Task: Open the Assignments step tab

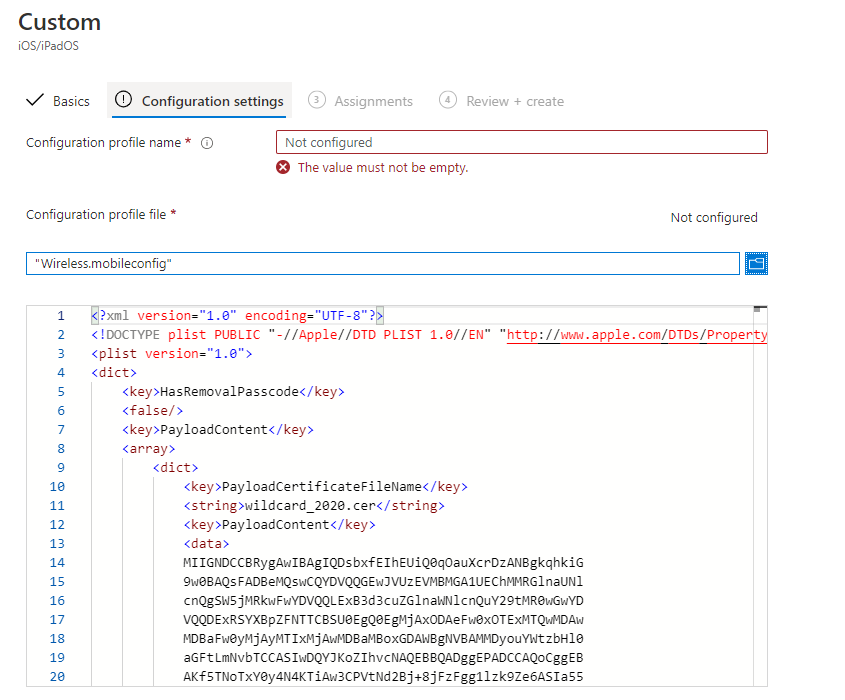Action: click(x=372, y=101)
